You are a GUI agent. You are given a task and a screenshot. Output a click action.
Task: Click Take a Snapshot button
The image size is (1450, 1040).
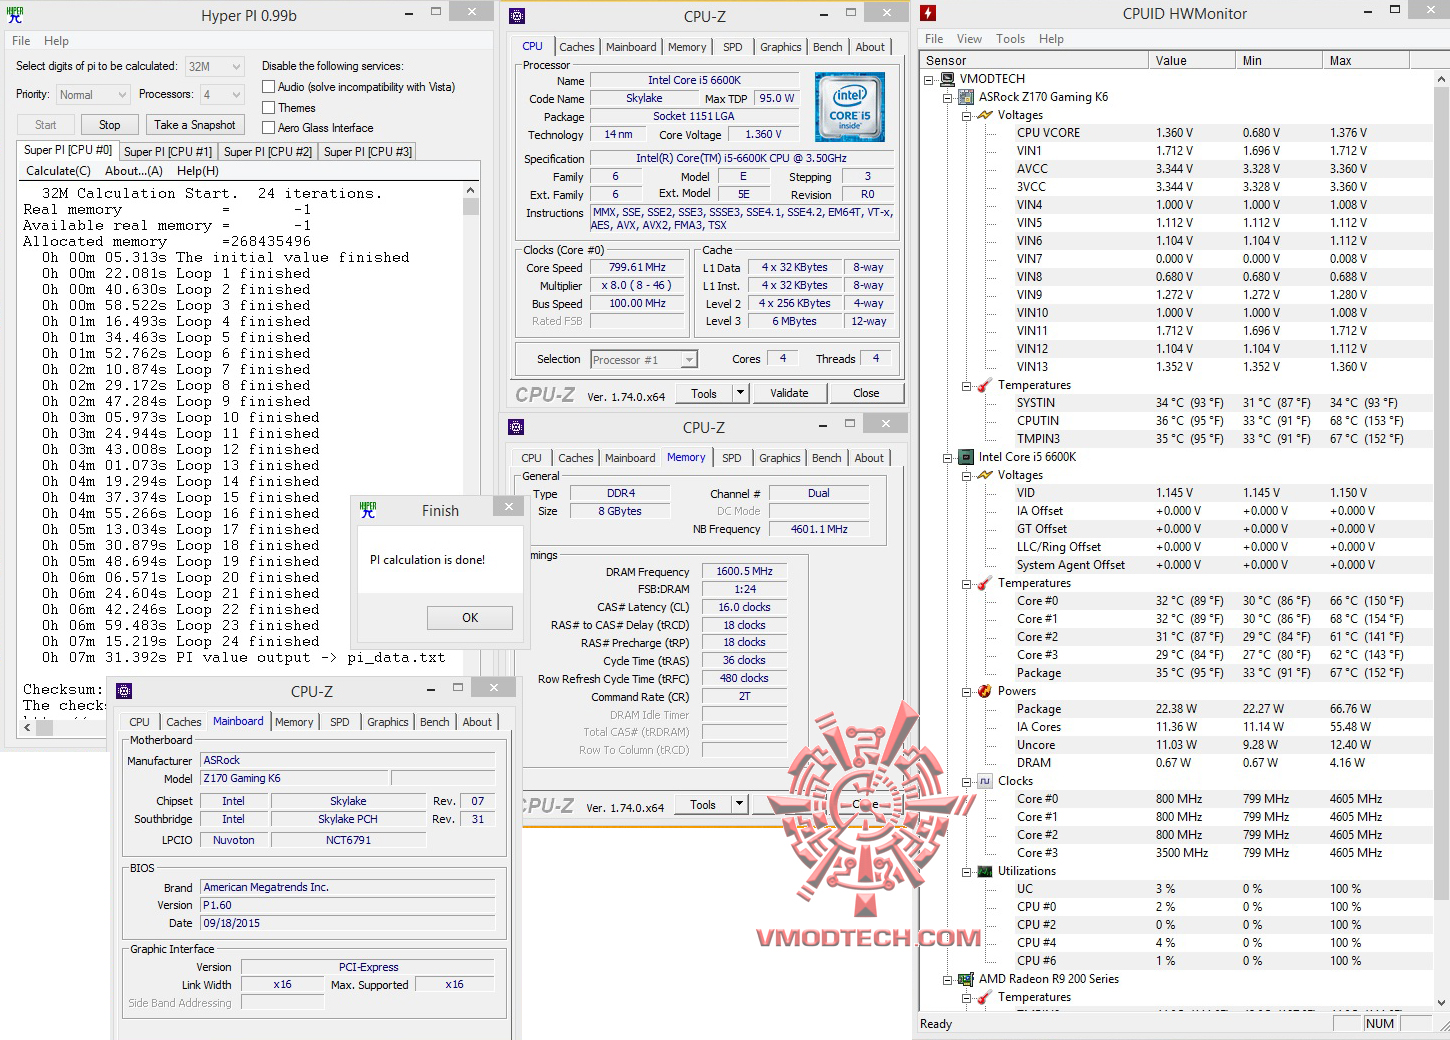[195, 125]
